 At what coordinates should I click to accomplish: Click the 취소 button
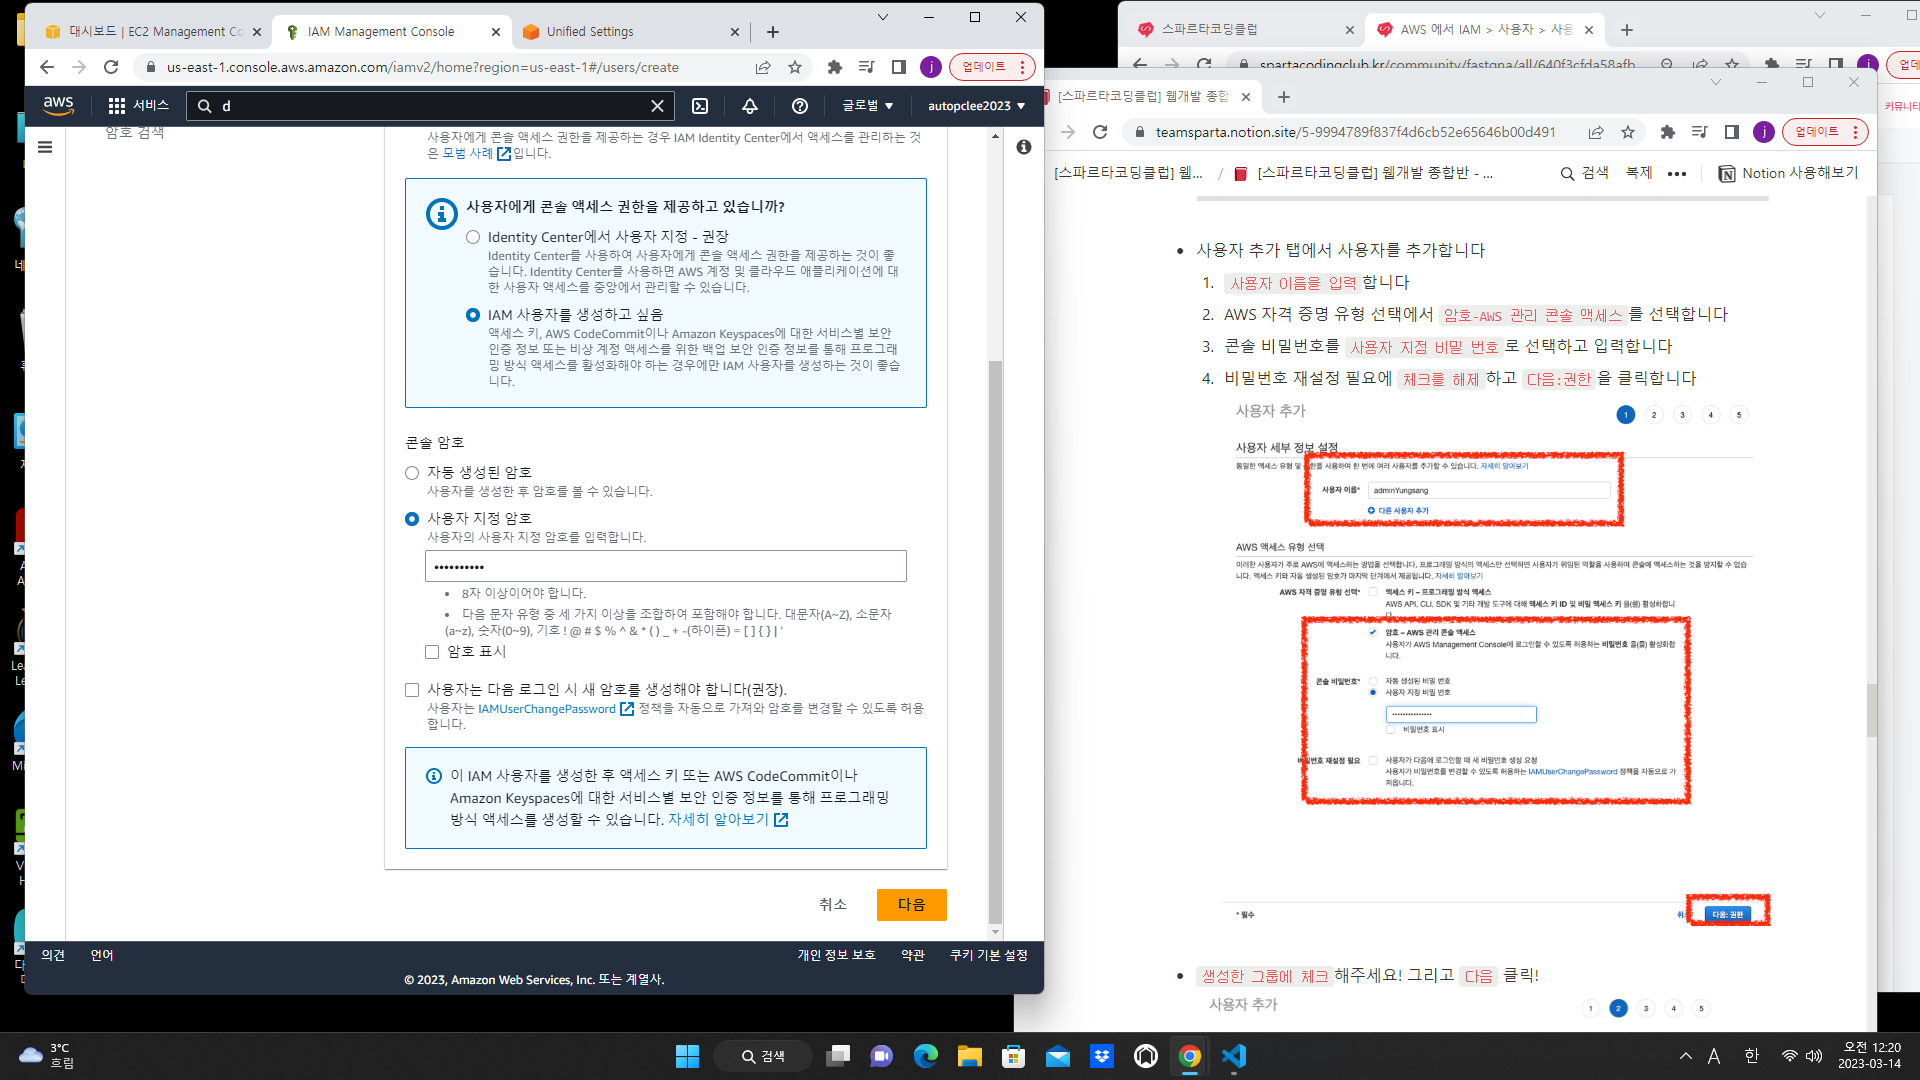coord(833,905)
